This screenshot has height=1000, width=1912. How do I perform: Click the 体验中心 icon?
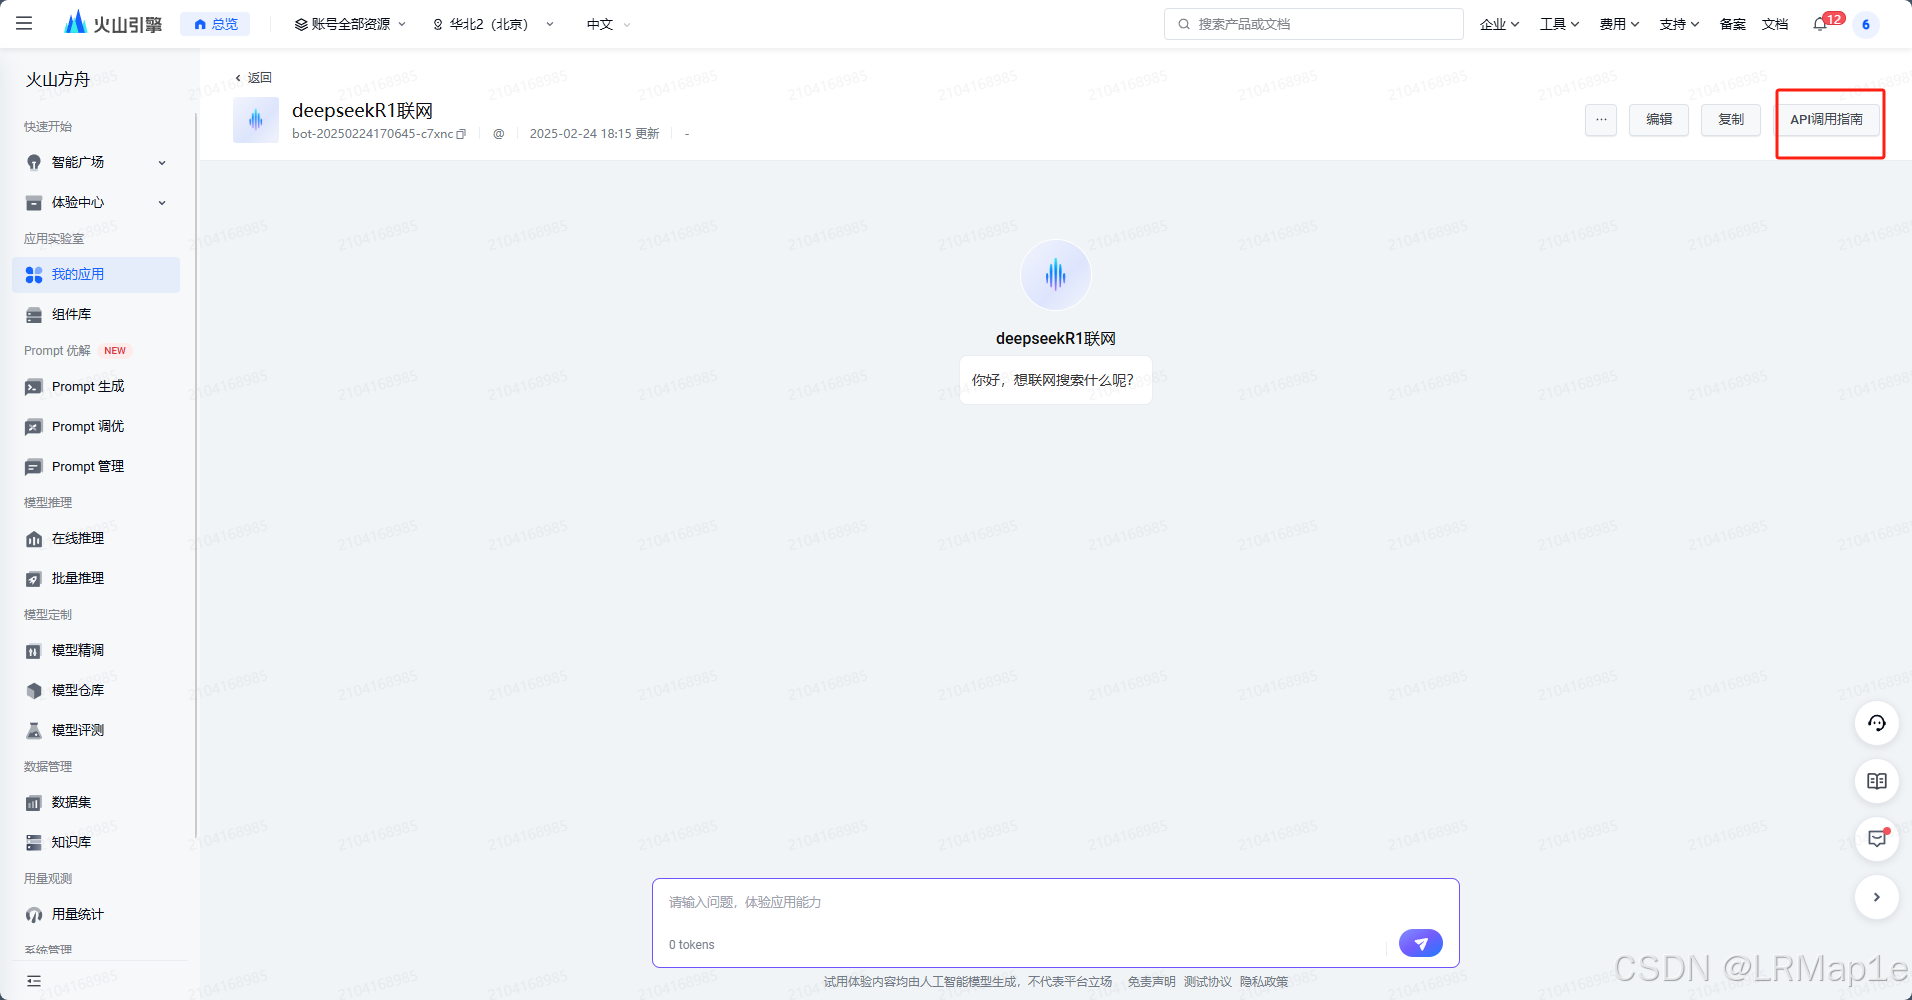coord(34,202)
